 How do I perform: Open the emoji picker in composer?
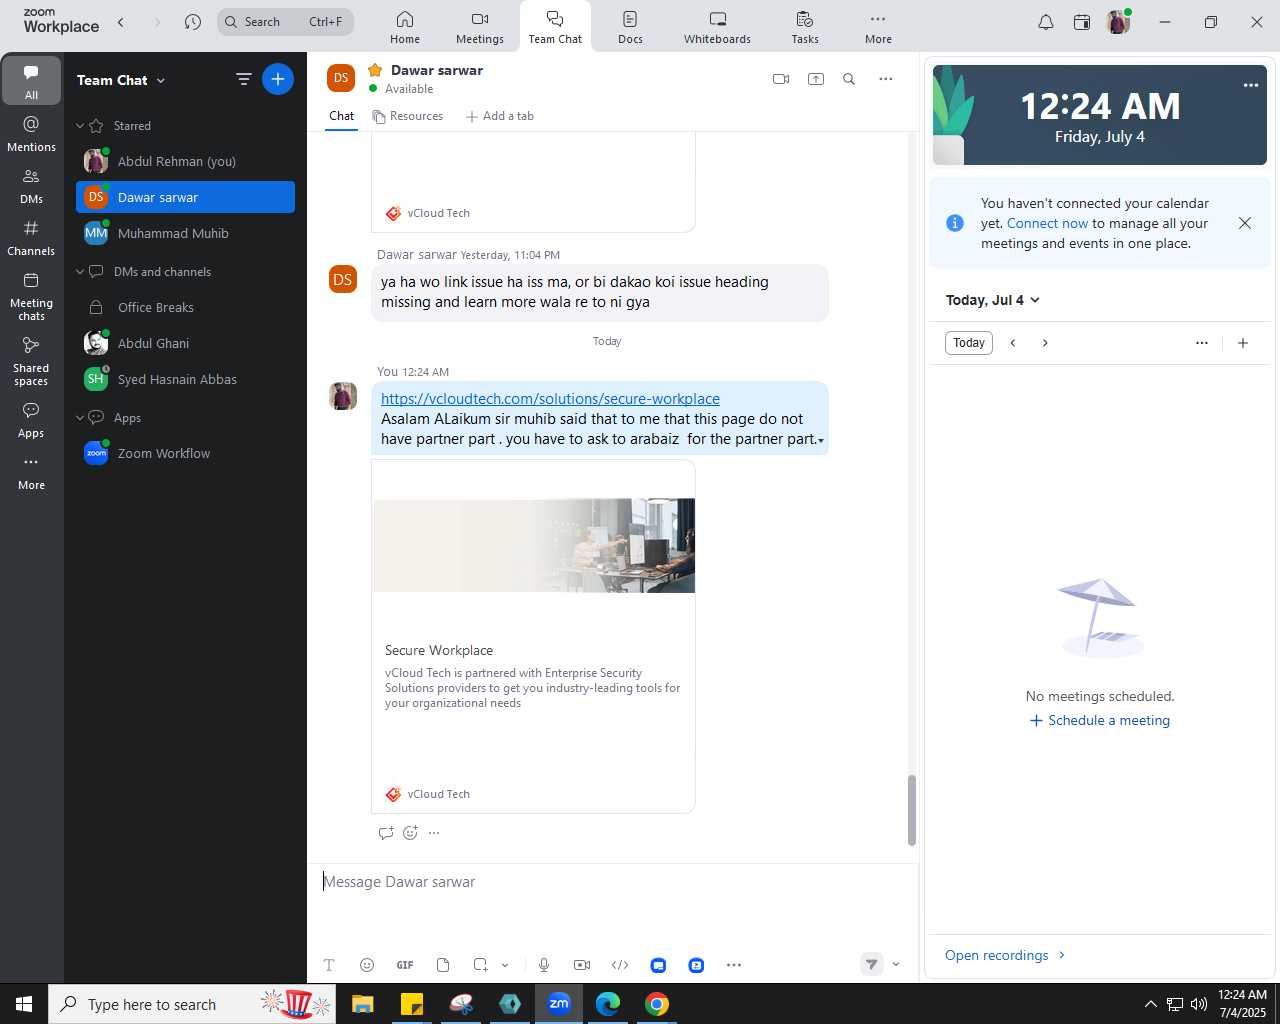tap(367, 965)
